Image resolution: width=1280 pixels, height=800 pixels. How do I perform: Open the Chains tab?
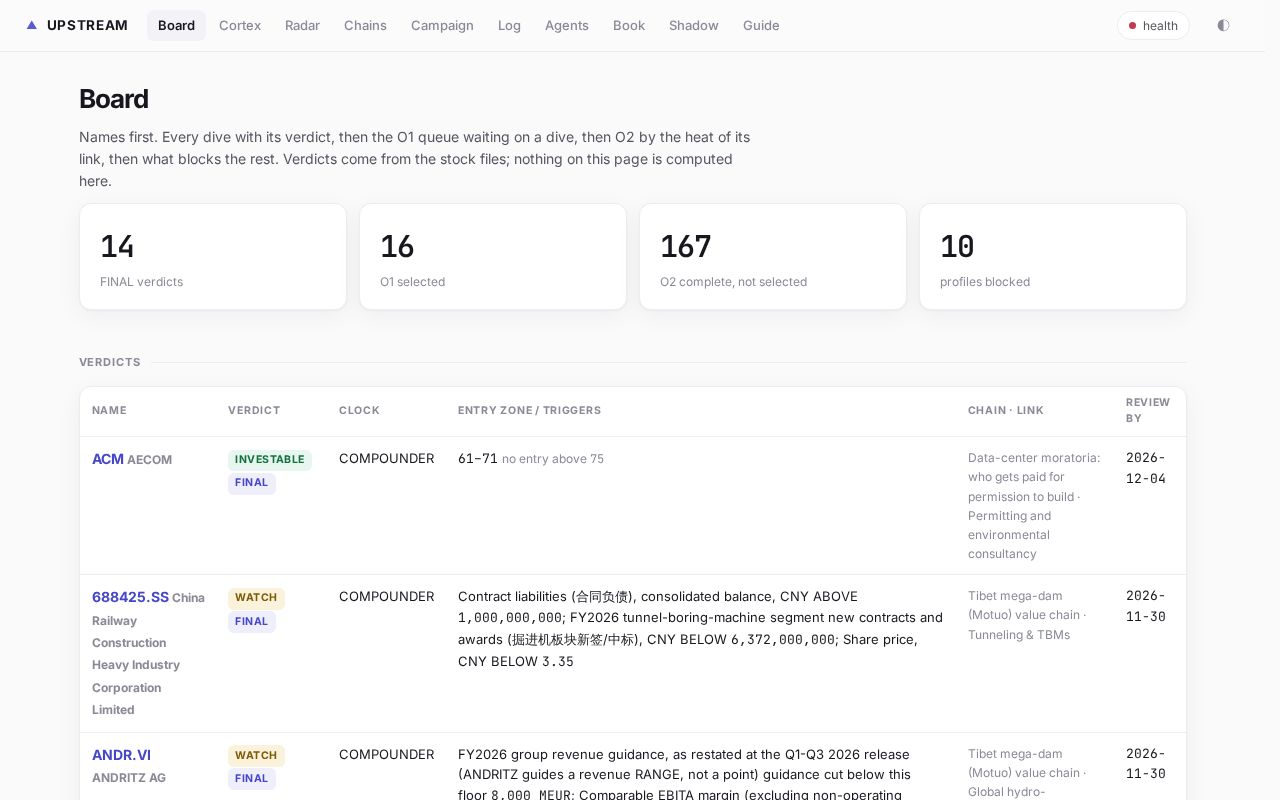(365, 25)
